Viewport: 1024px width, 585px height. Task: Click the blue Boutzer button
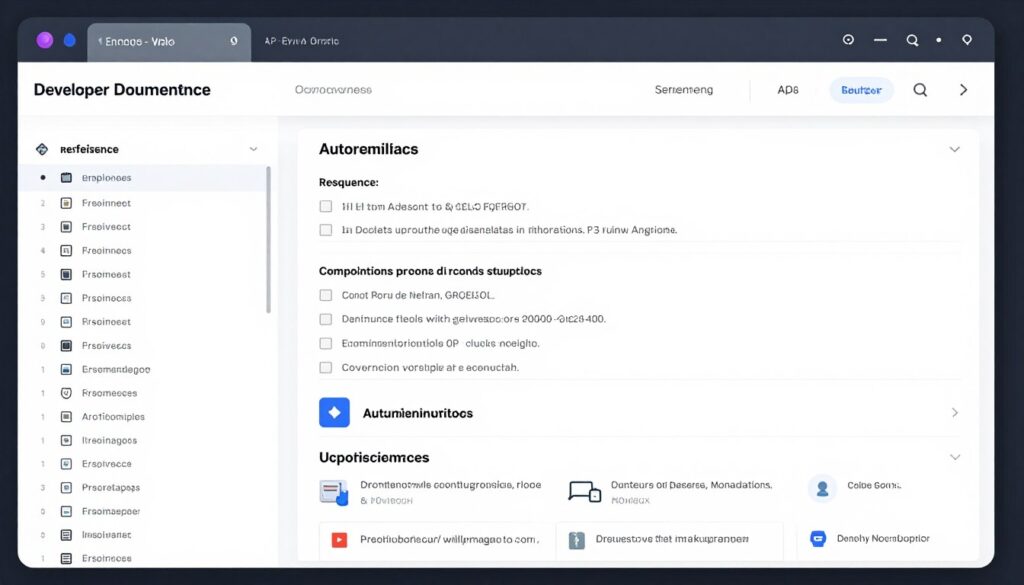pyautogui.click(x=861, y=89)
